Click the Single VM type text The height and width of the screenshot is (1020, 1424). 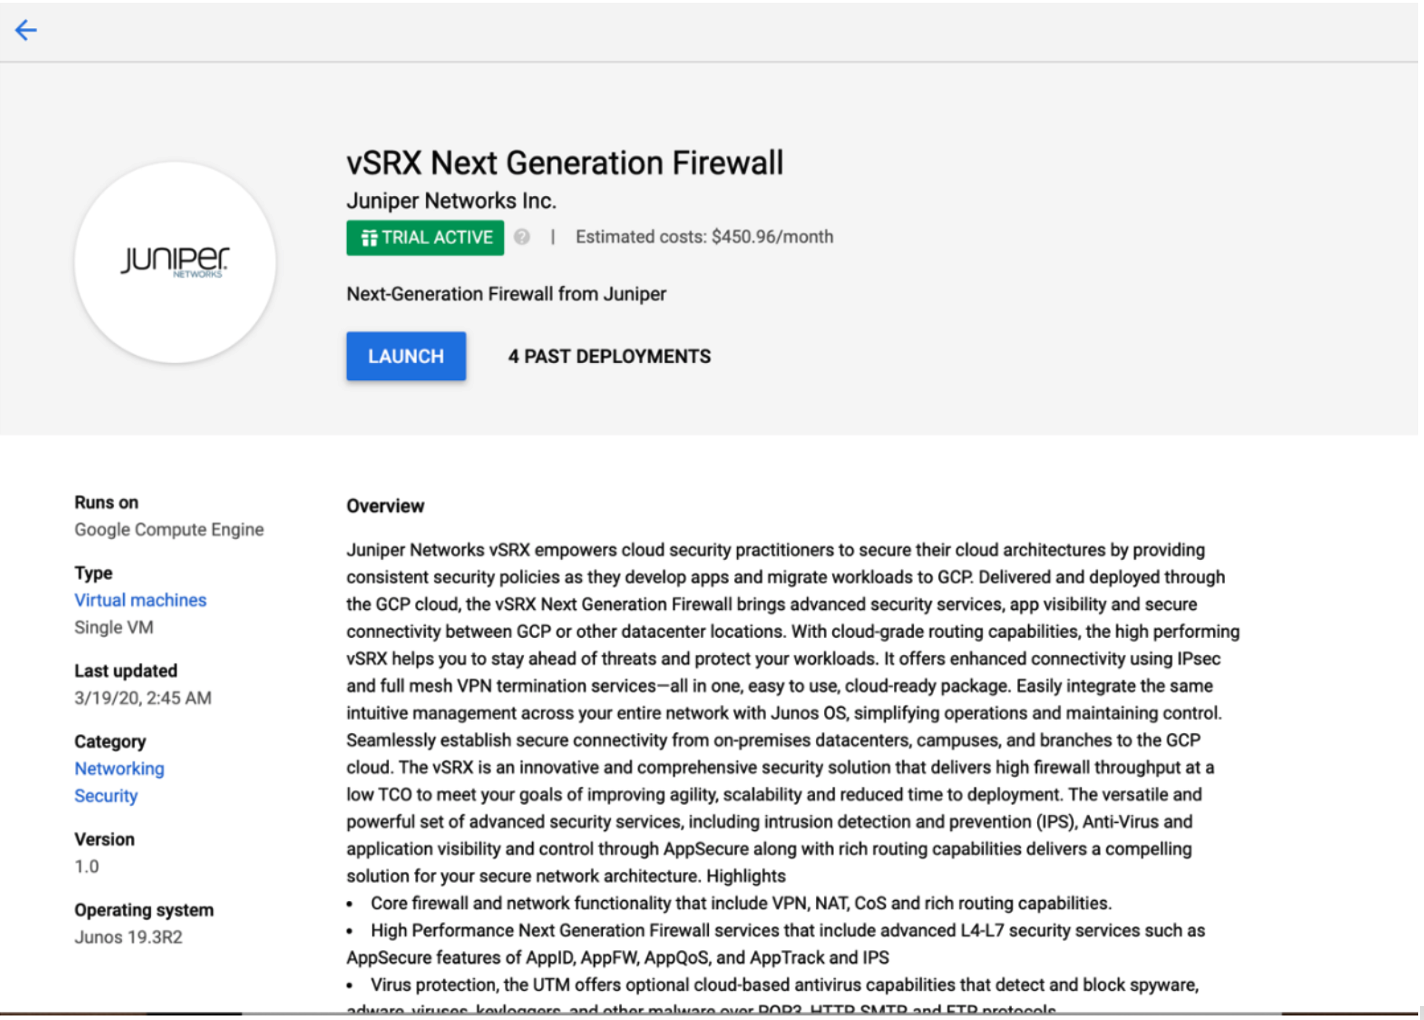point(114,628)
